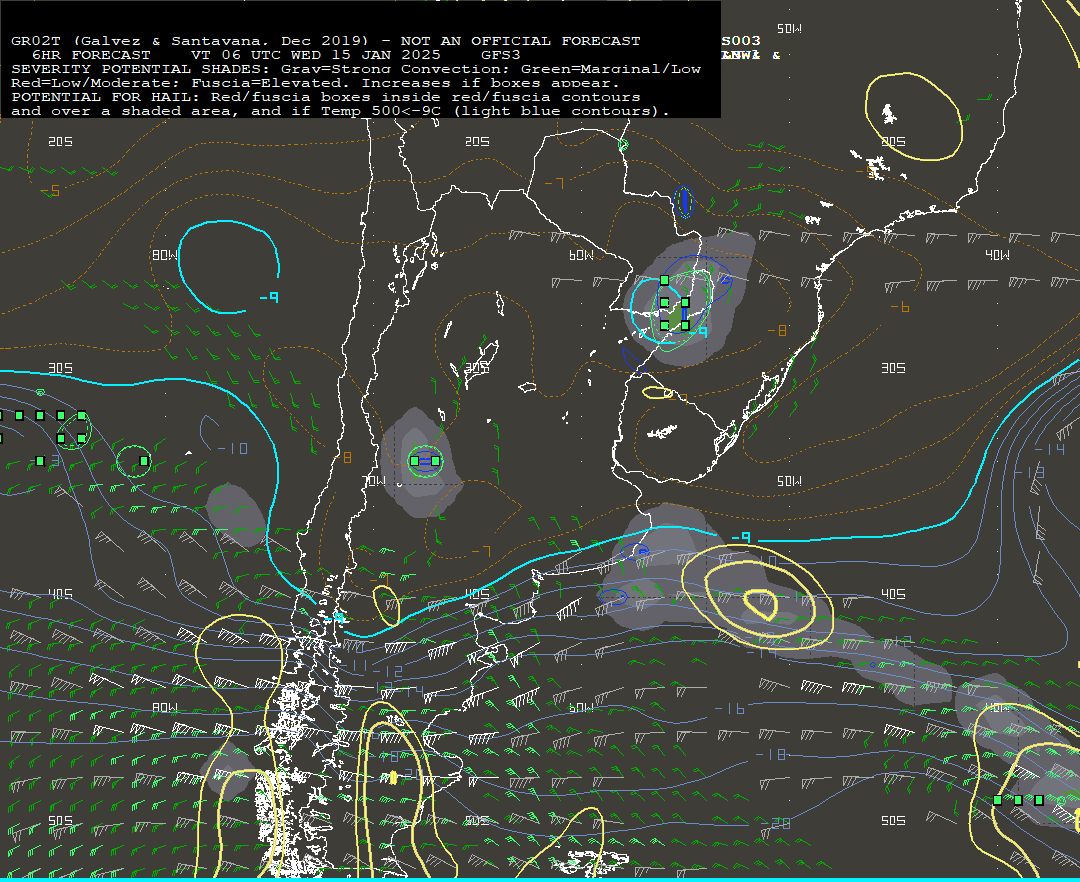Select the 'GFS3' model label

click(501, 55)
